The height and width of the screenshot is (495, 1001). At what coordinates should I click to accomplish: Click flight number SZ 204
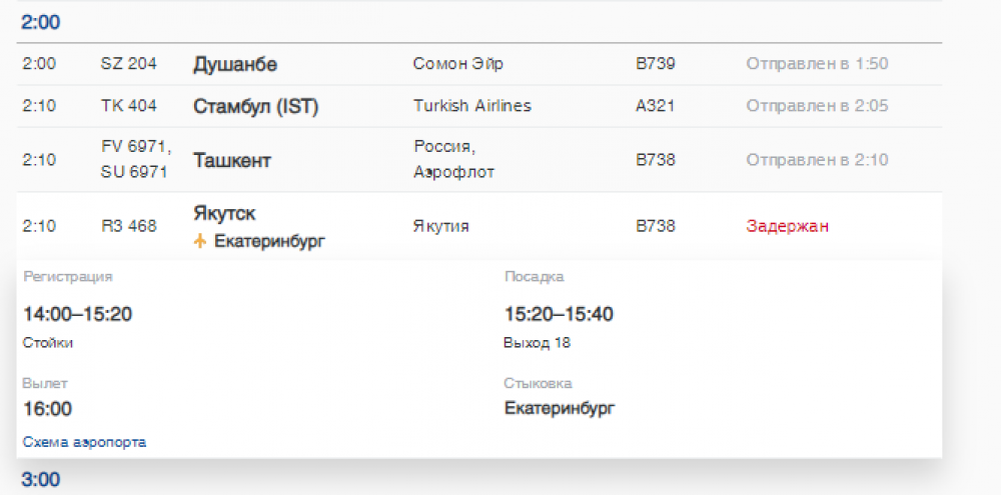click(129, 64)
